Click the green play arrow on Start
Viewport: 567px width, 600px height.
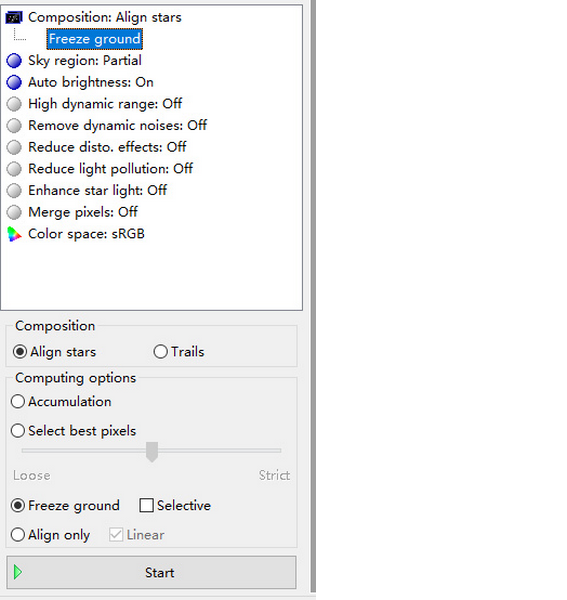pos(18,572)
